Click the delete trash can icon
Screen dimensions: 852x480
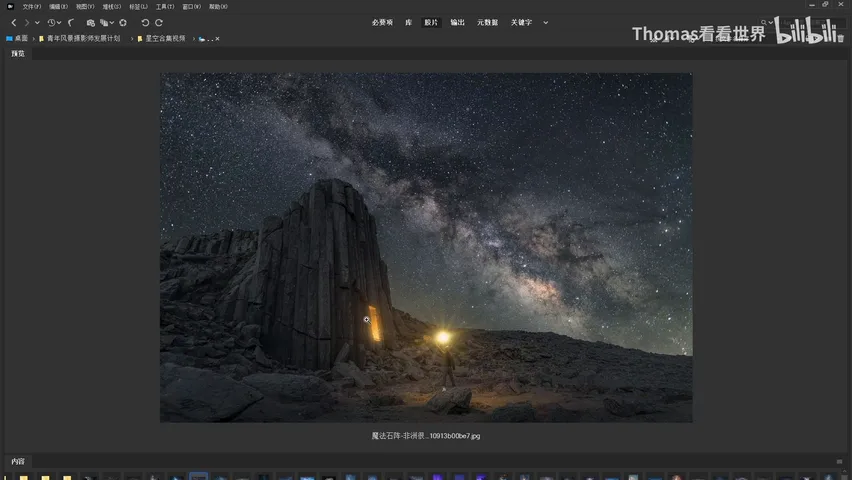coord(841,39)
